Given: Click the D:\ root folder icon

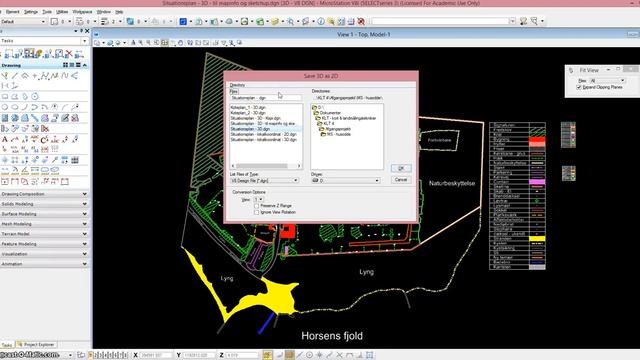Looking at the screenshot, I should click(314, 107).
